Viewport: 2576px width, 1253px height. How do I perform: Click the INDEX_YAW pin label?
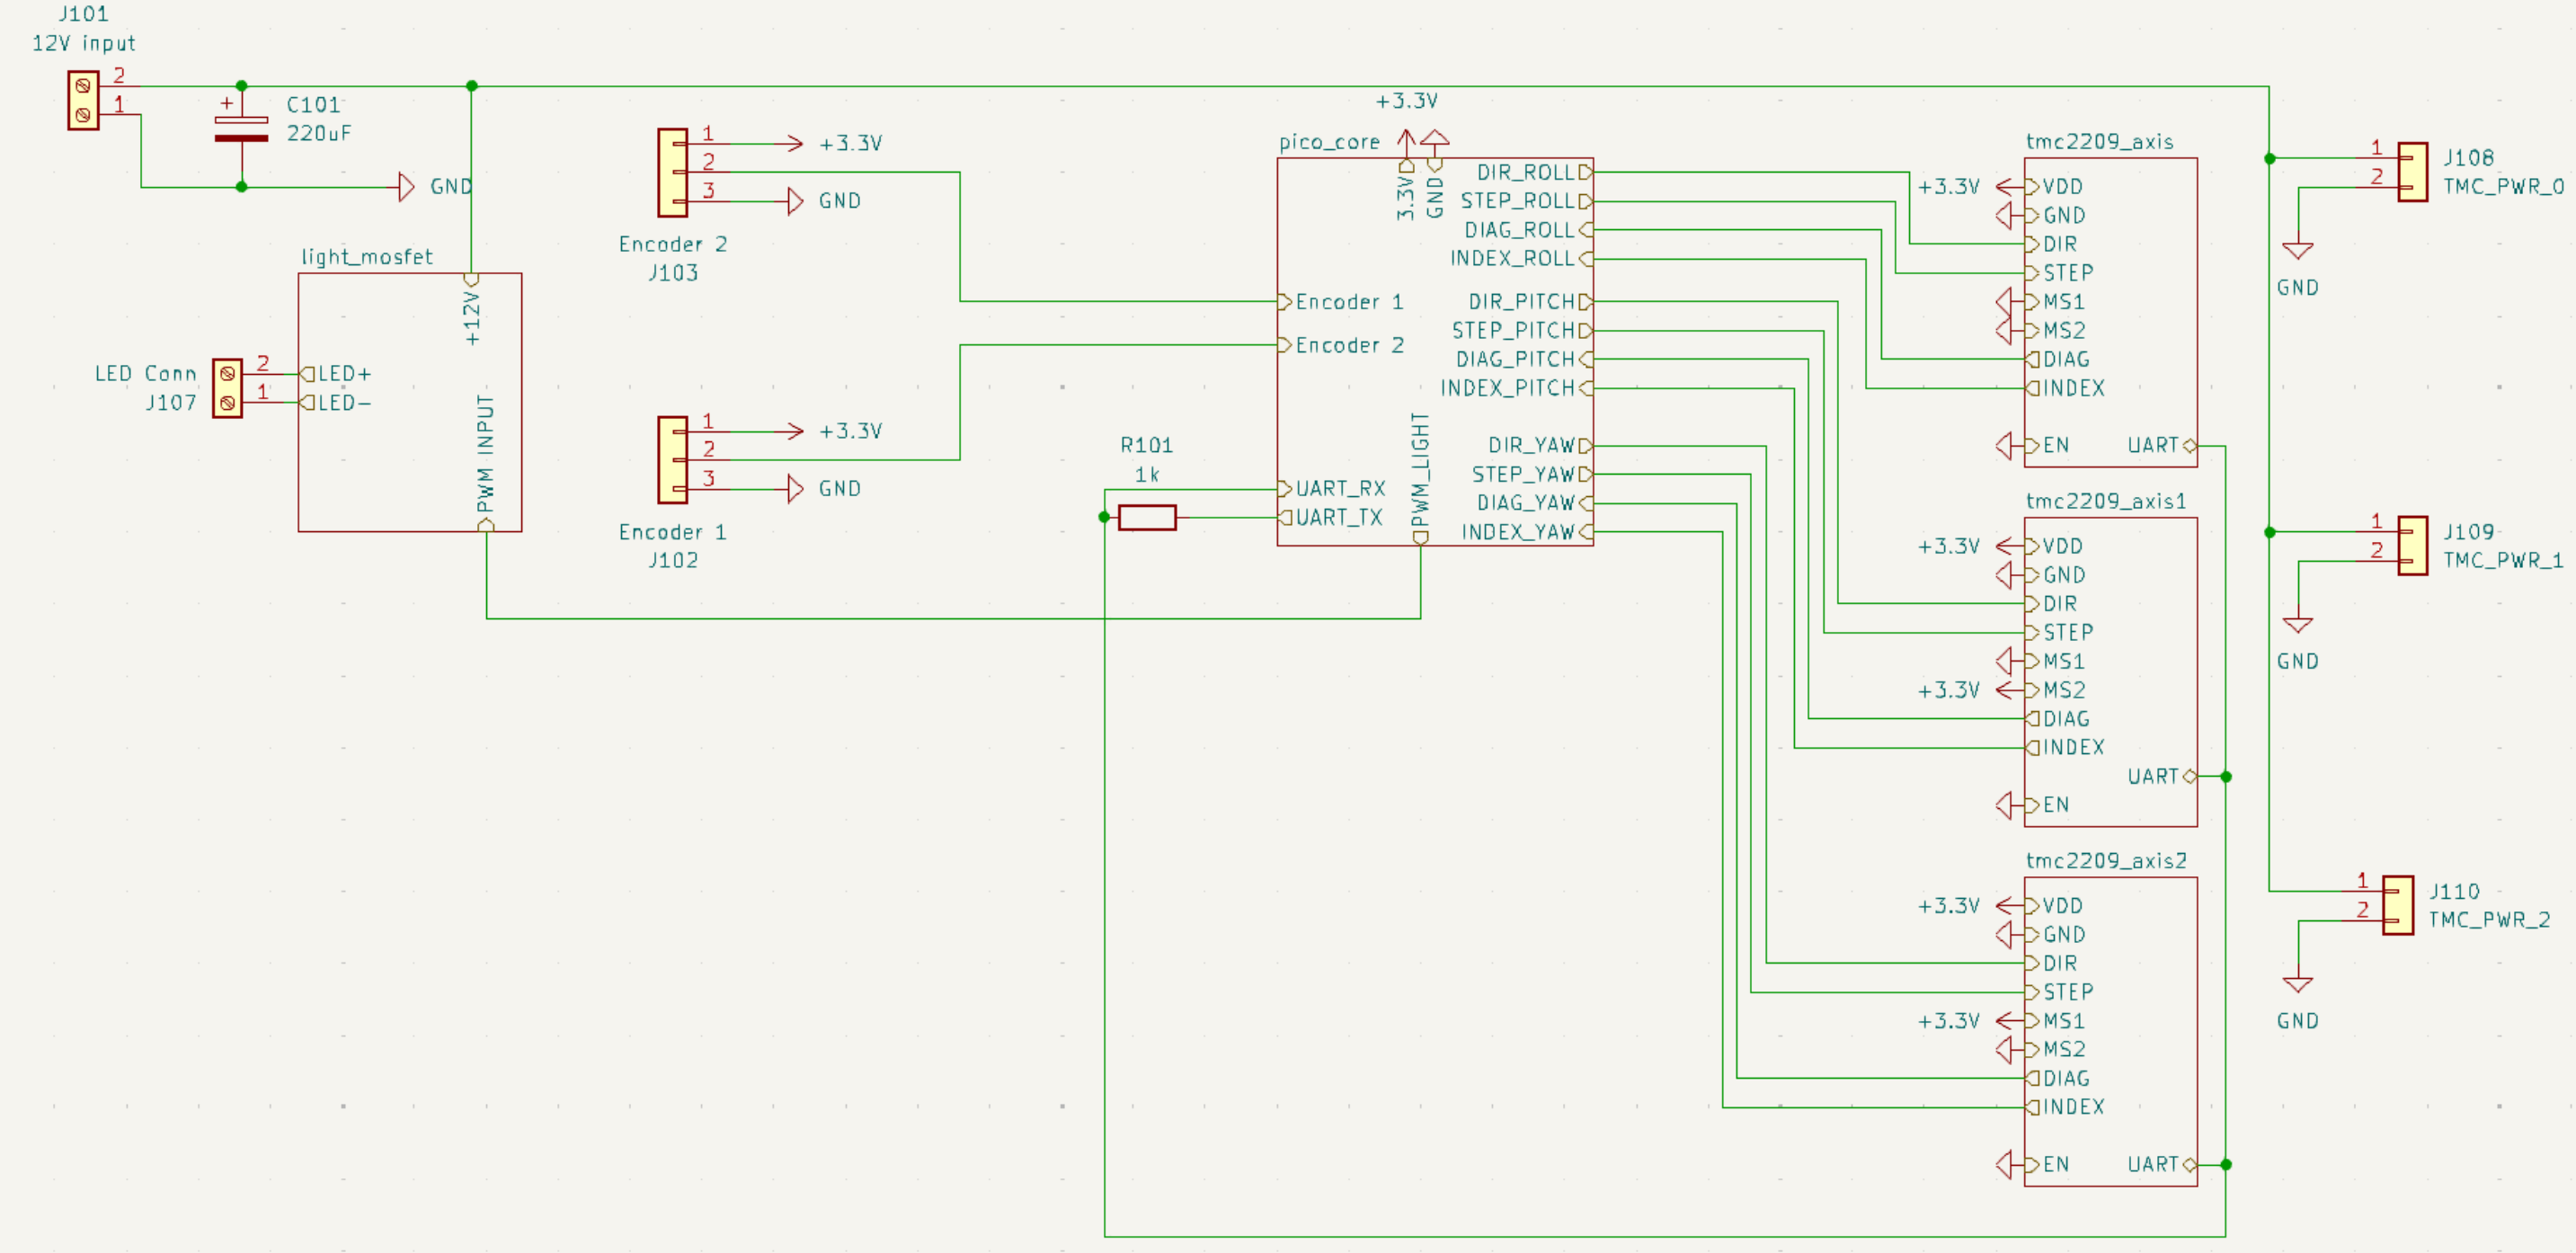tap(1527, 532)
